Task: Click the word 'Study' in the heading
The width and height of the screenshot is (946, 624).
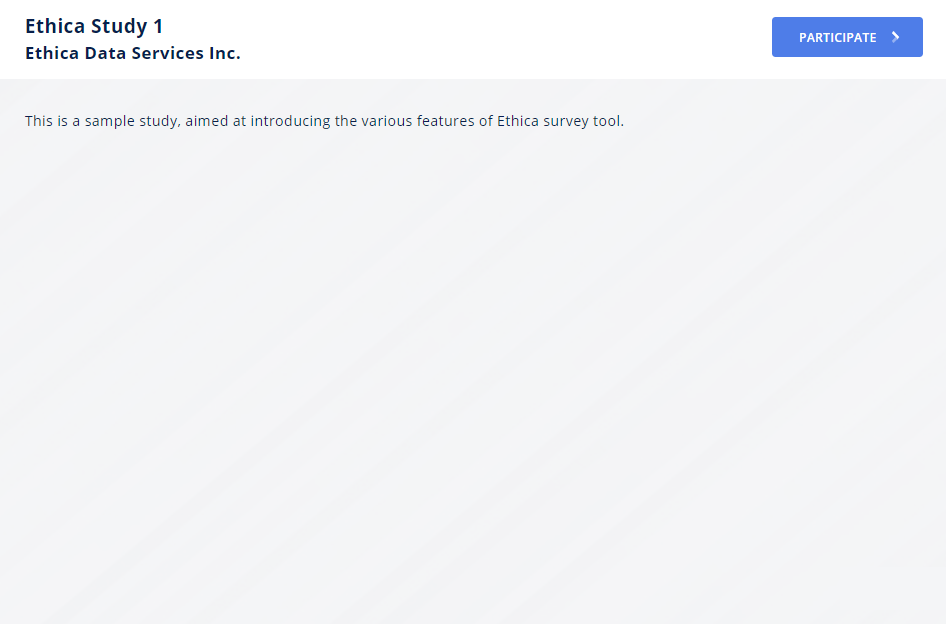Action: (x=119, y=27)
